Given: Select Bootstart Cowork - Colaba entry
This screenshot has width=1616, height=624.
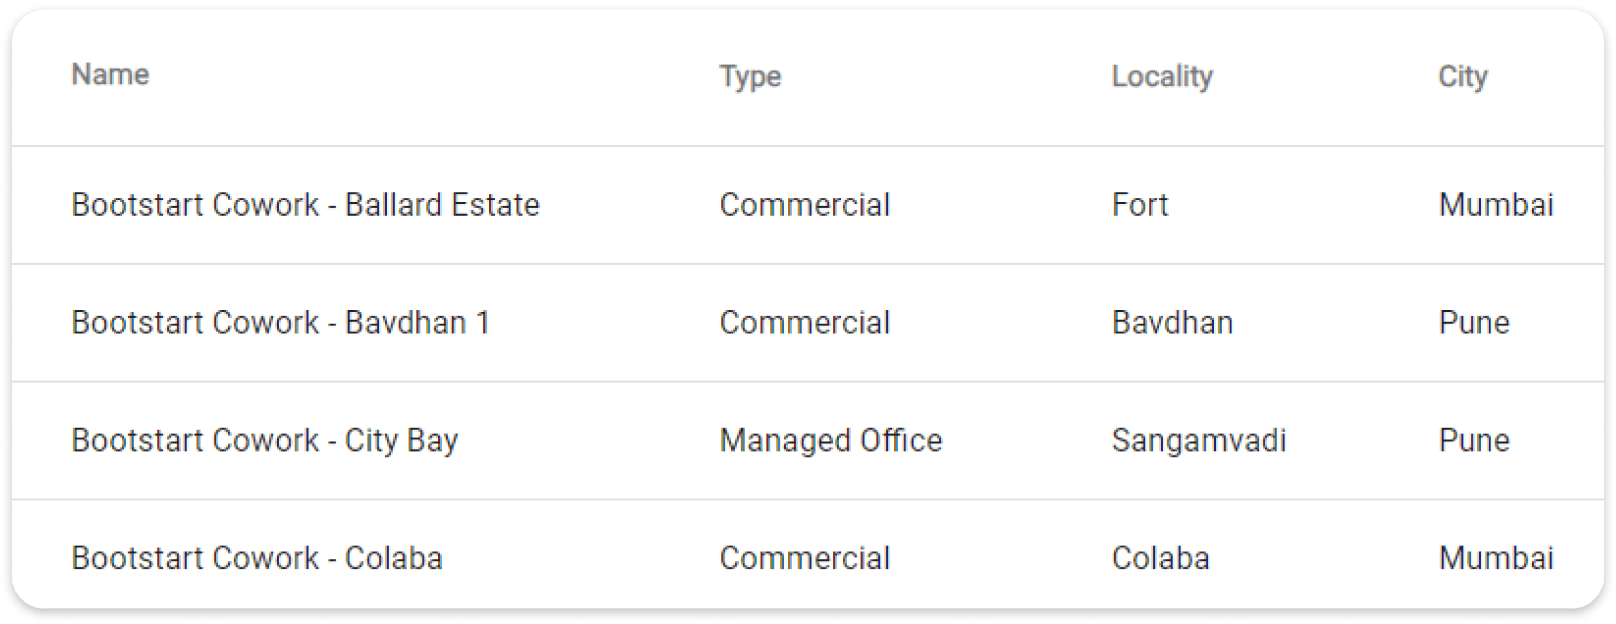Looking at the screenshot, I should [x=256, y=558].
